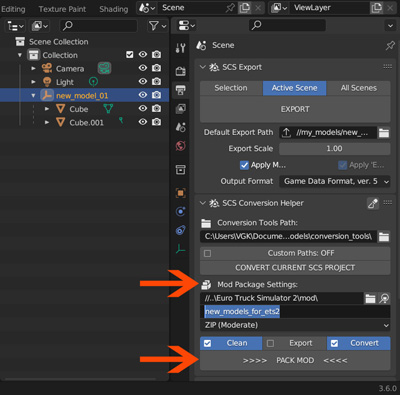Open the properties editor type dropdown
This screenshot has width=400, height=395.
tap(186, 25)
